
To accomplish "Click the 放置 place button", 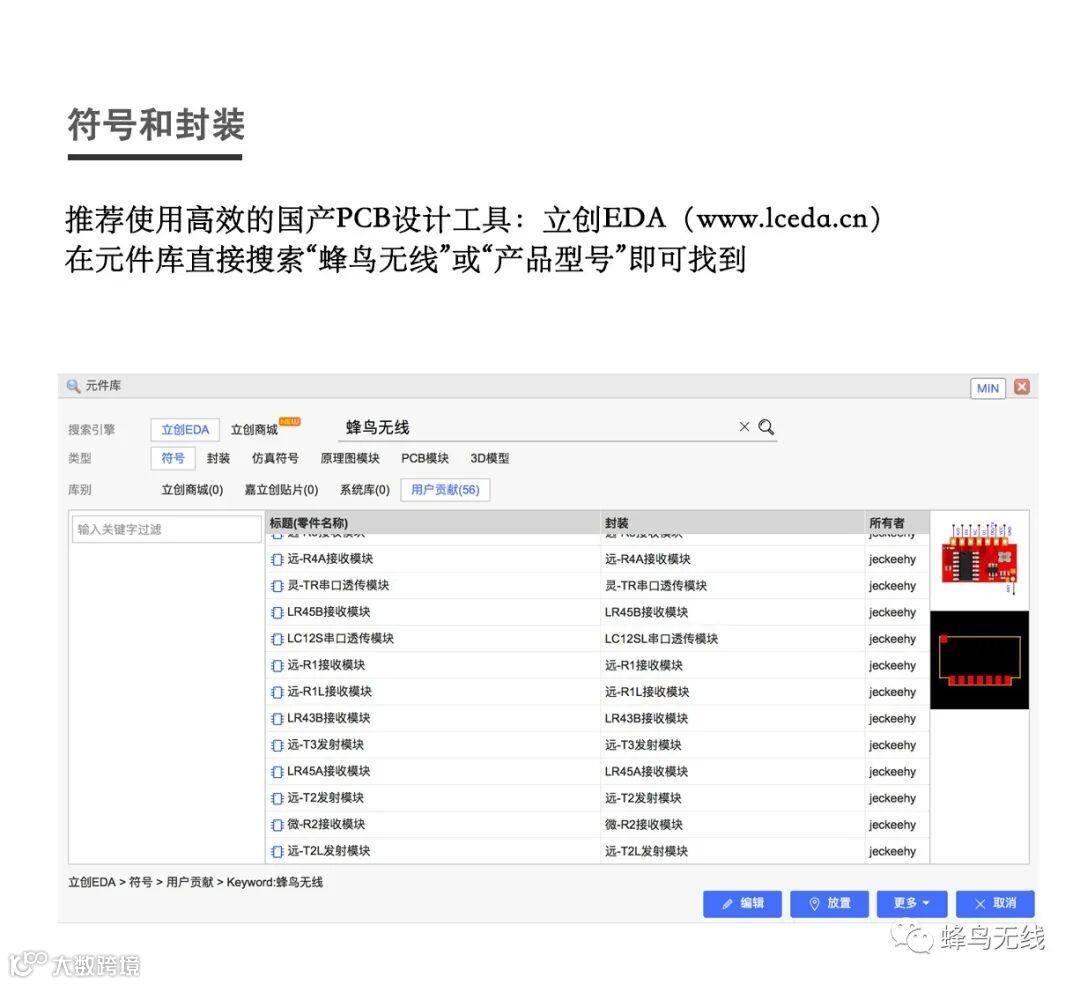I will click(x=829, y=904).
